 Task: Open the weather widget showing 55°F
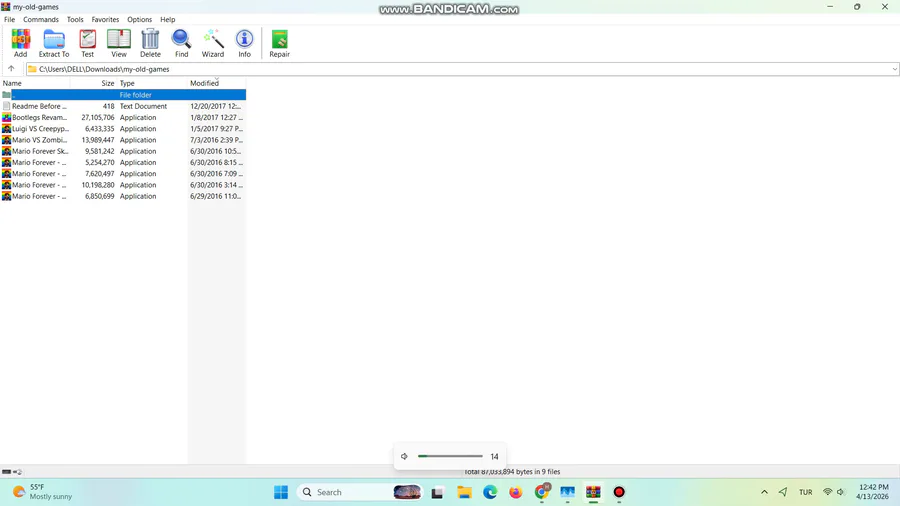43,492
